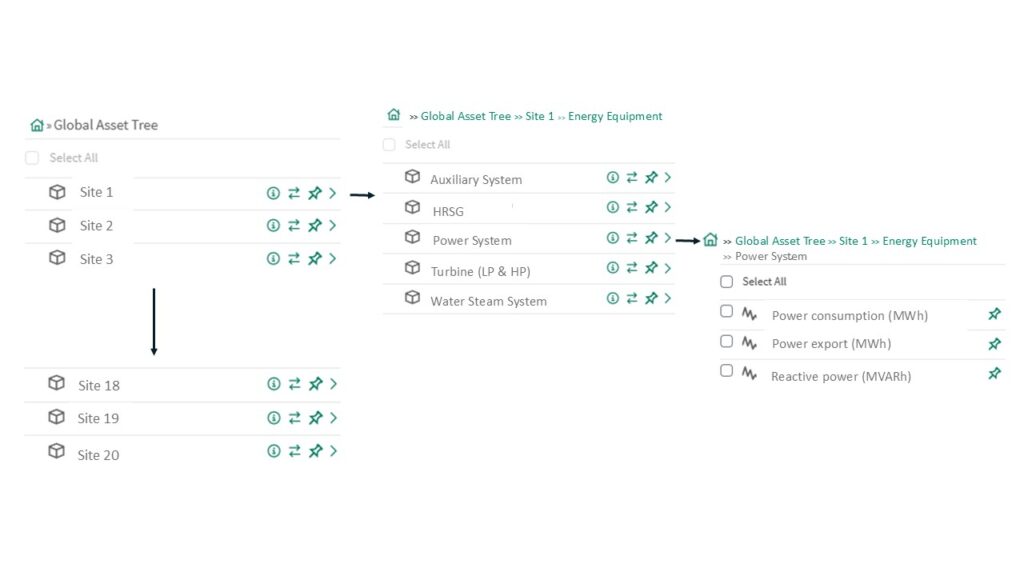Expand Site 20 with its chevron
Image resolution: width=1024 pixels, height=576 pixels.
click(x=333, y=451)
